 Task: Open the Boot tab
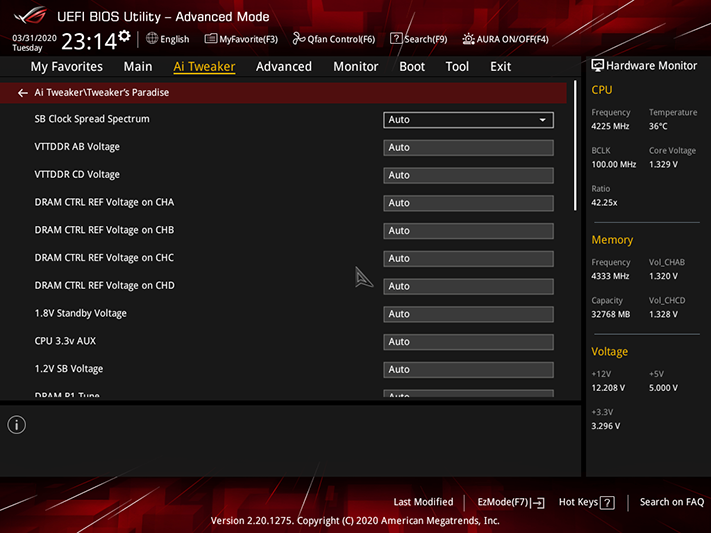coord(412,67)
